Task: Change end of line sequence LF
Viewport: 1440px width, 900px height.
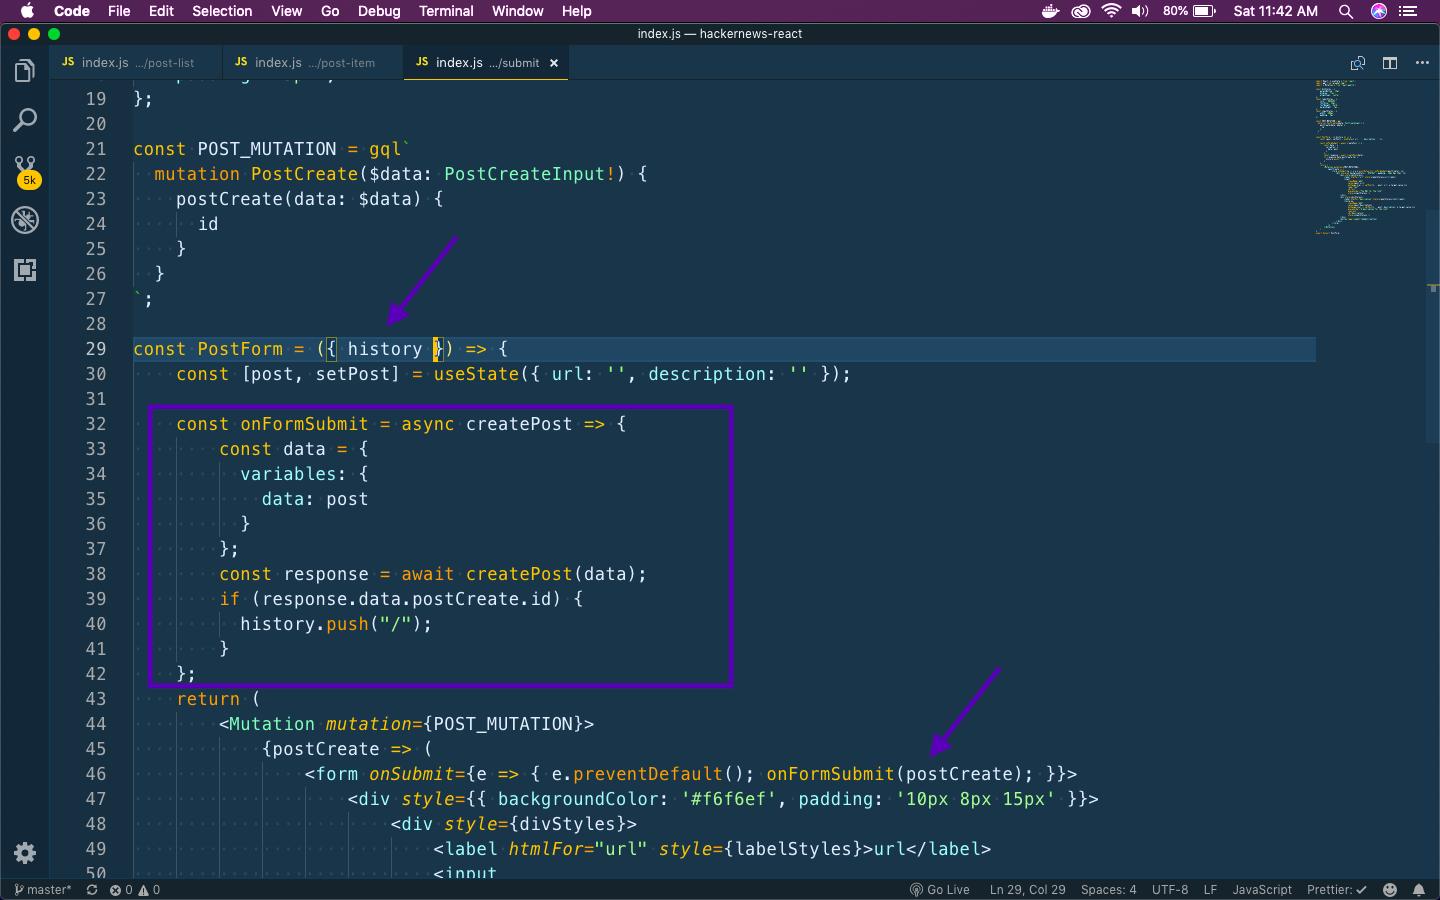Action: click(x=1210, y=890)
